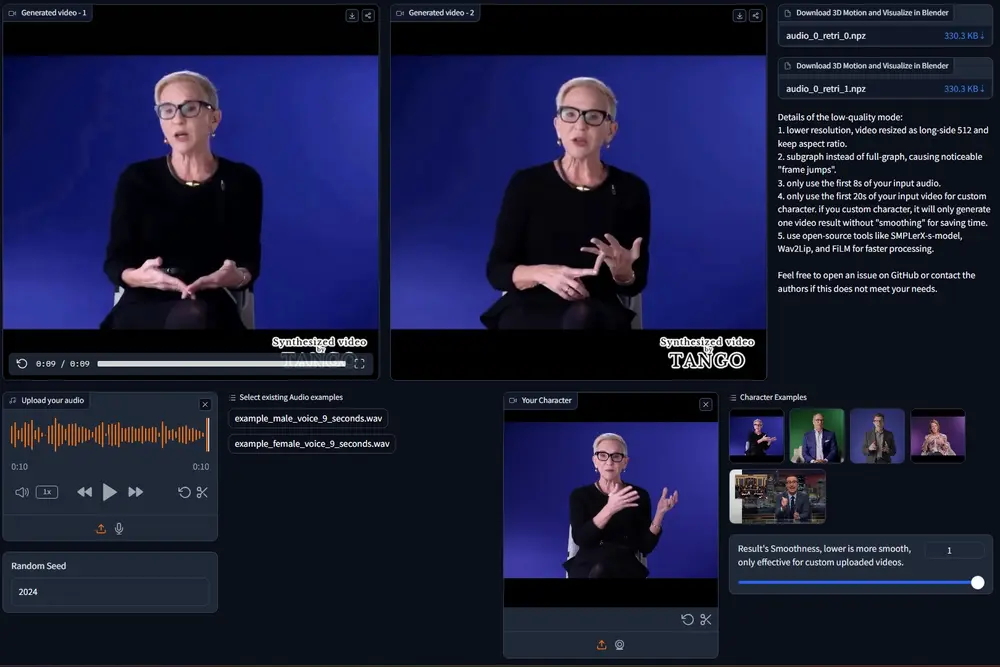Click the Generated video - 2 preview
This screenshot has width=1000, height=667.
click(x=578, y=192)
